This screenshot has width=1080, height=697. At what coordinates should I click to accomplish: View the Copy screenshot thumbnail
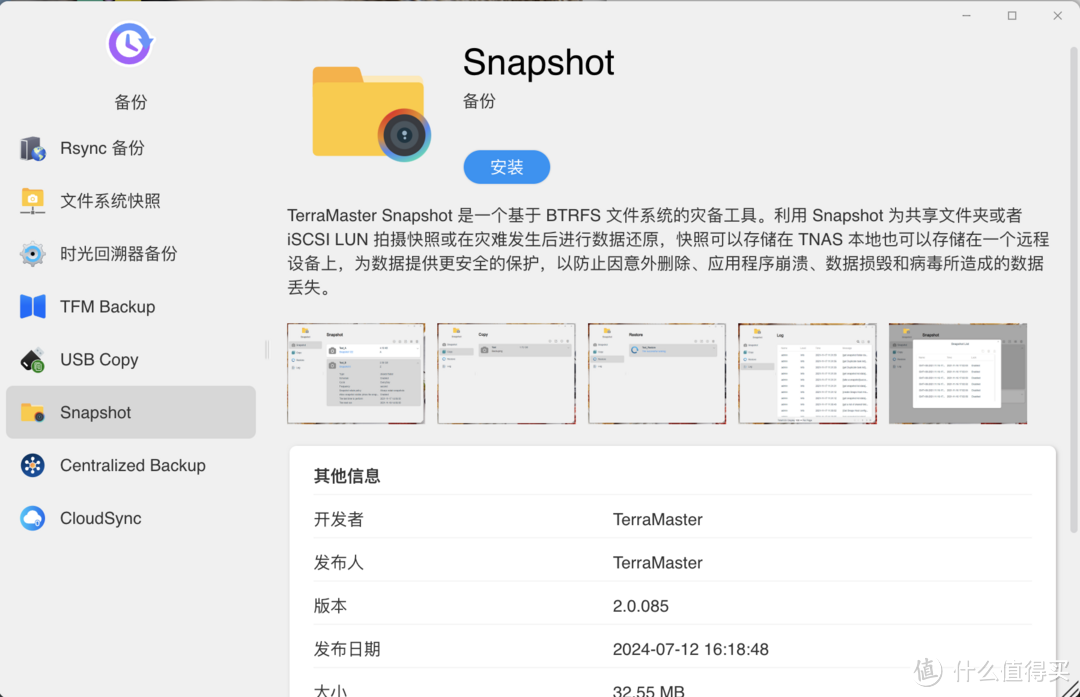coord(506,372)
